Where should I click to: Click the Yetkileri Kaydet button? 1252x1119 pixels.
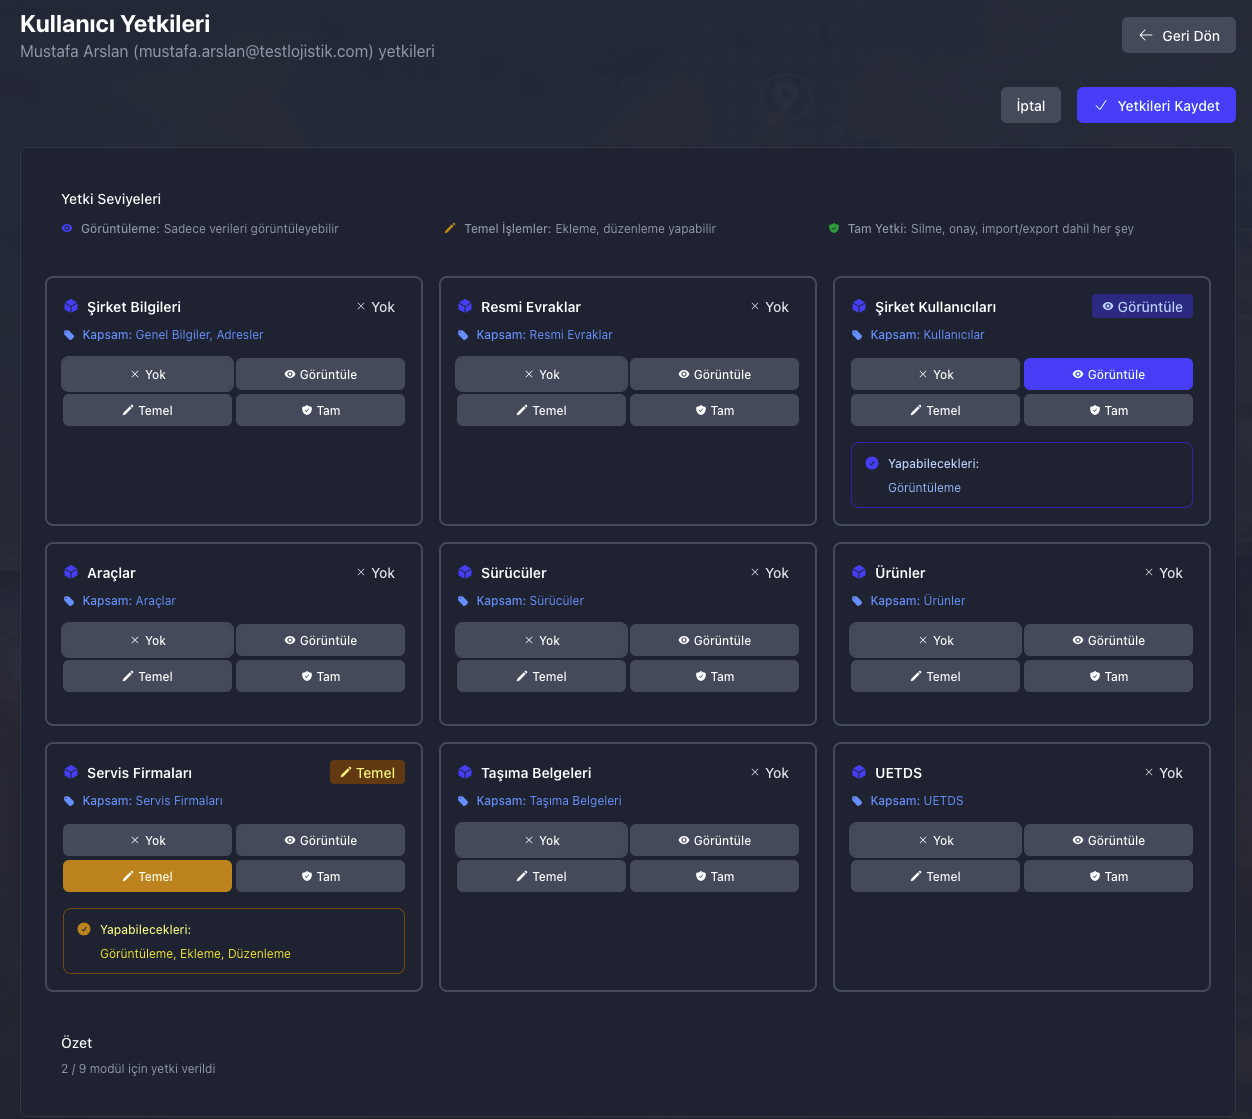click(x=1156, y=106)
